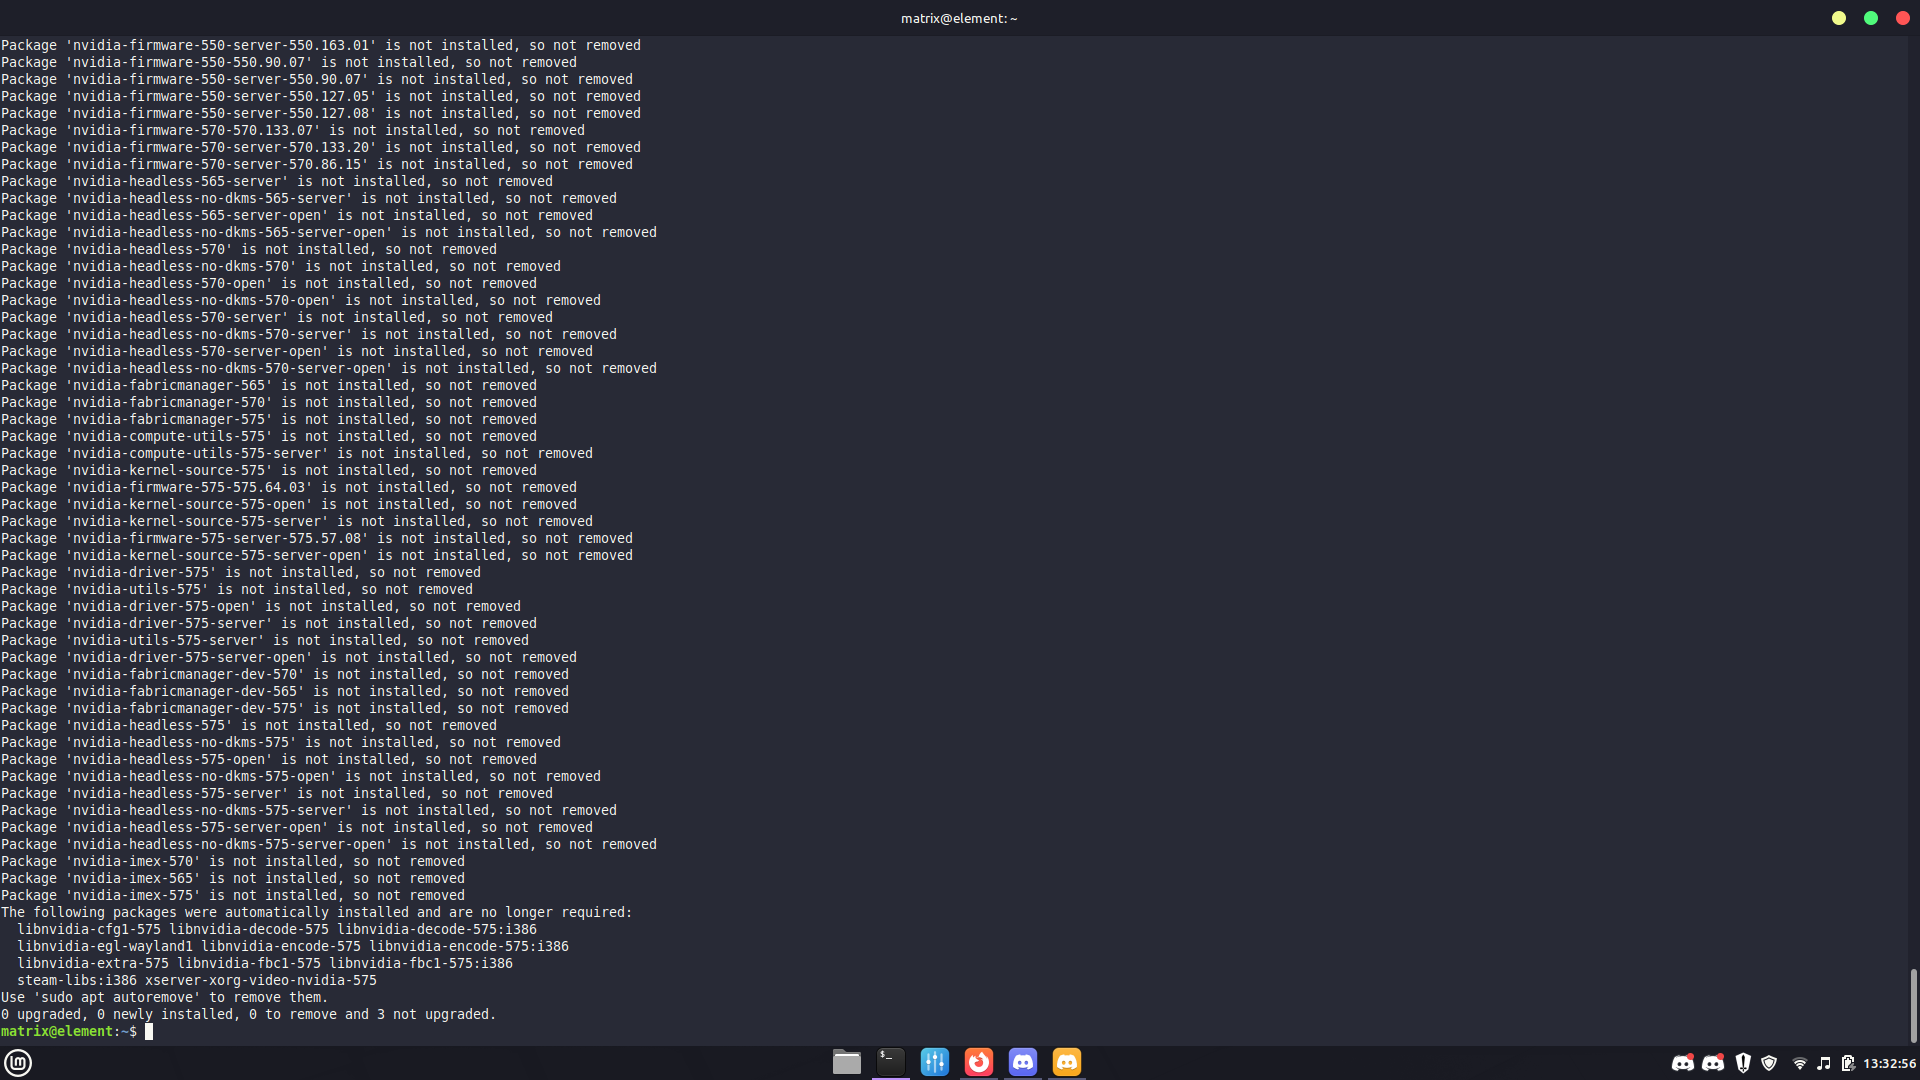Open the purple Discord taskbar icon
1920x1080 pixels.
click(1023, 1062)
